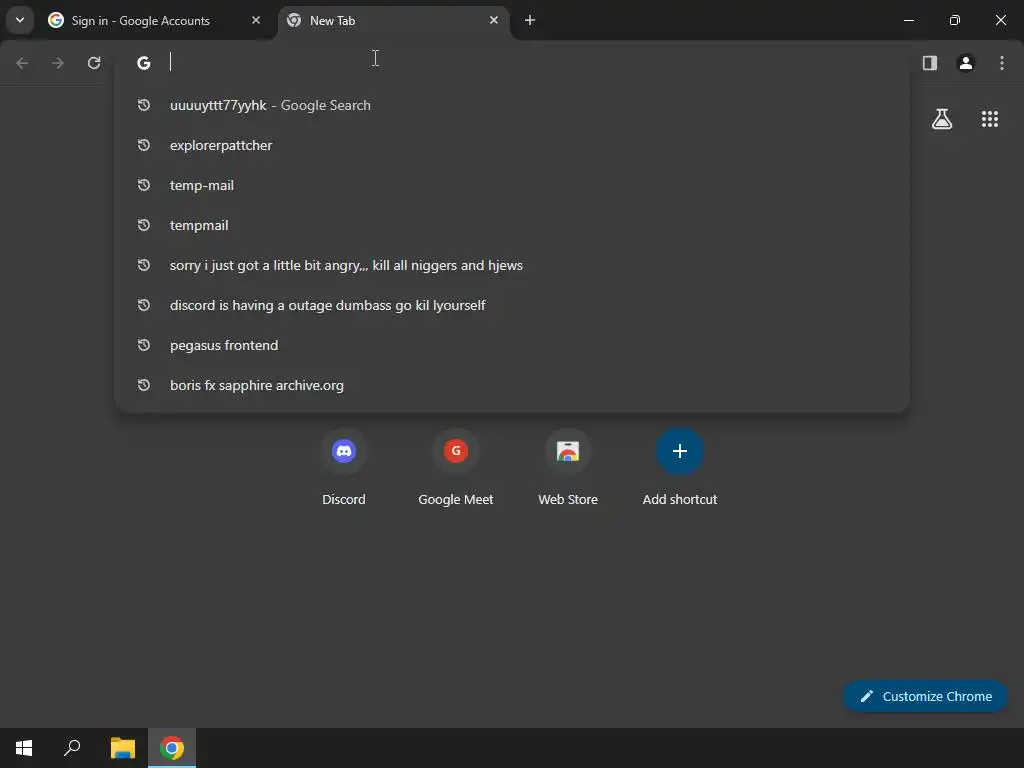Restore down the Chrome window
This screenshot has width=1024, height=768.
coord(955,20)
